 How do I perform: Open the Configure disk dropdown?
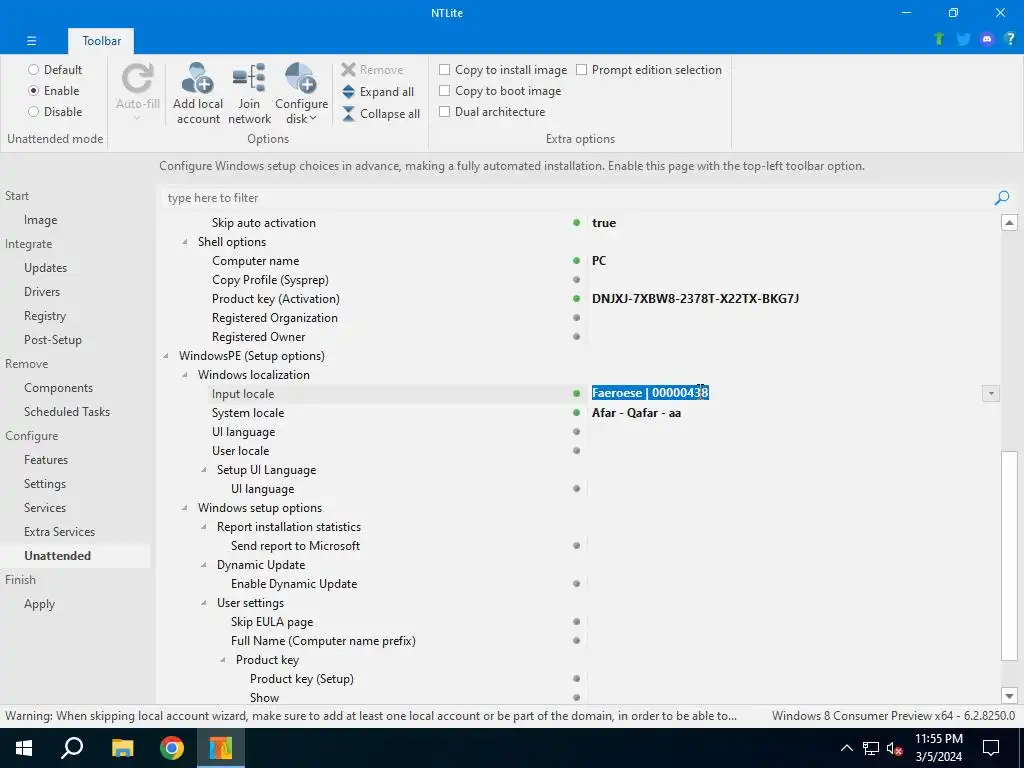click(301, 93)
